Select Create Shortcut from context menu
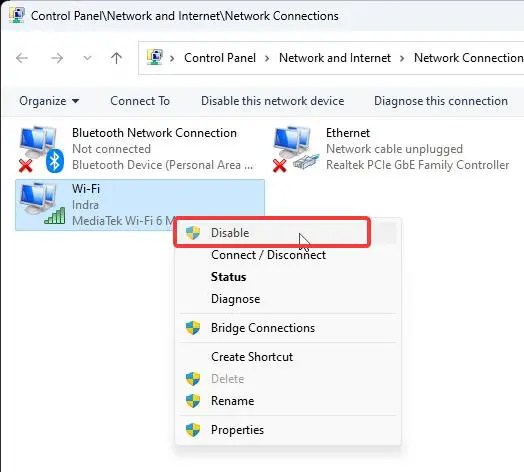The height and width of the screenshot is (472, 524). pyautogui.click(x=252, y=357)
